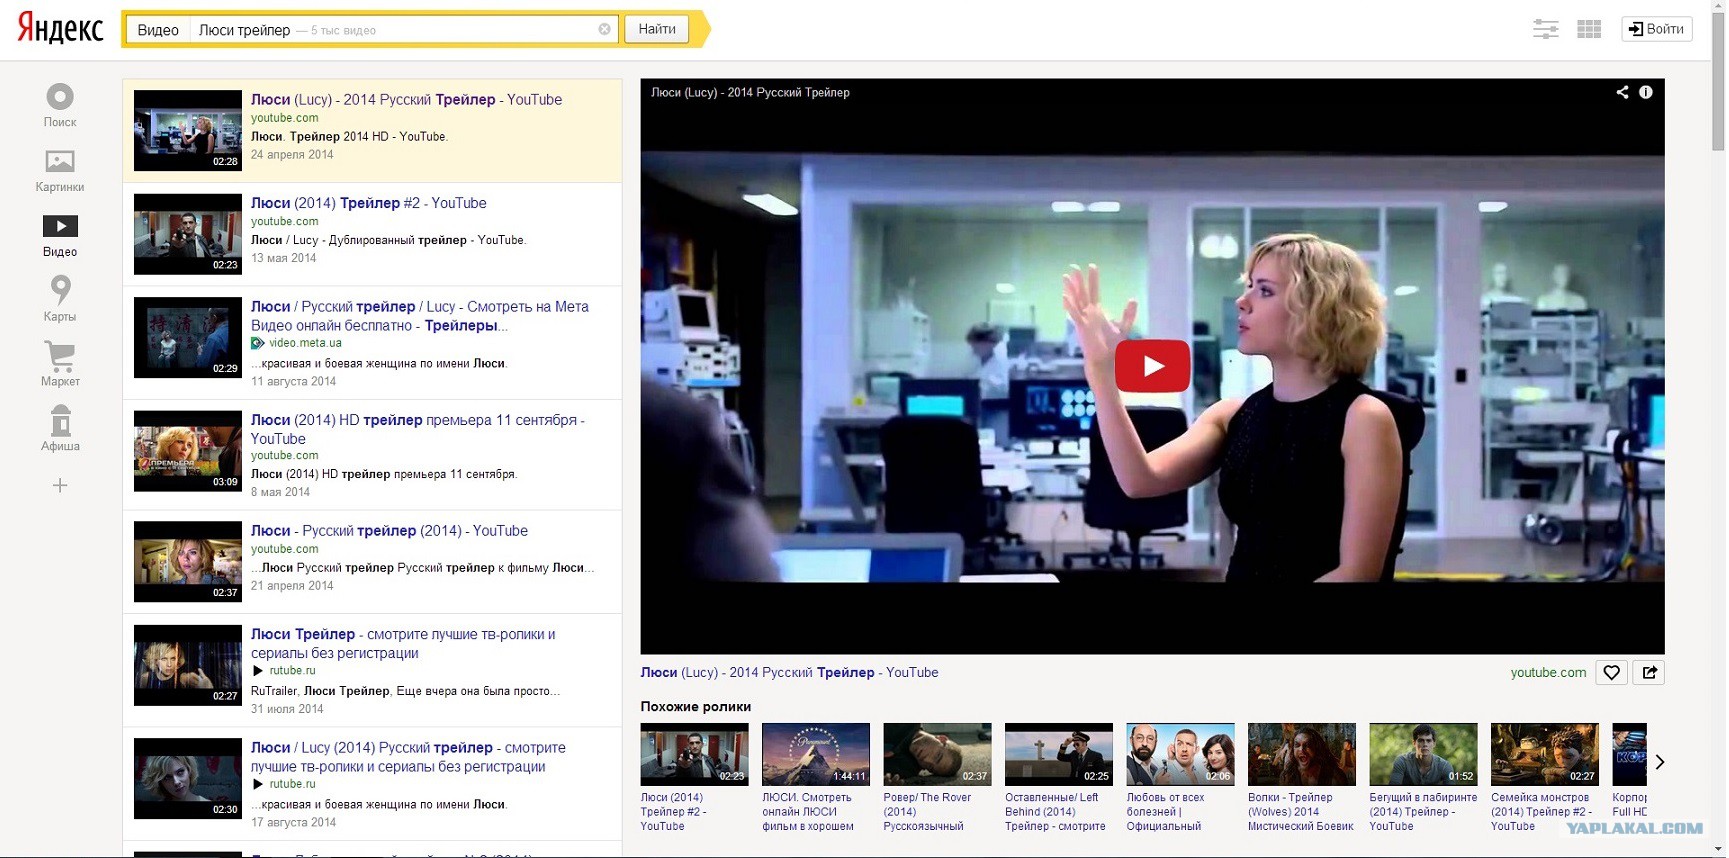Click youtube.com source link under player
1729x858 pixels.
(x=1547, y=673)
